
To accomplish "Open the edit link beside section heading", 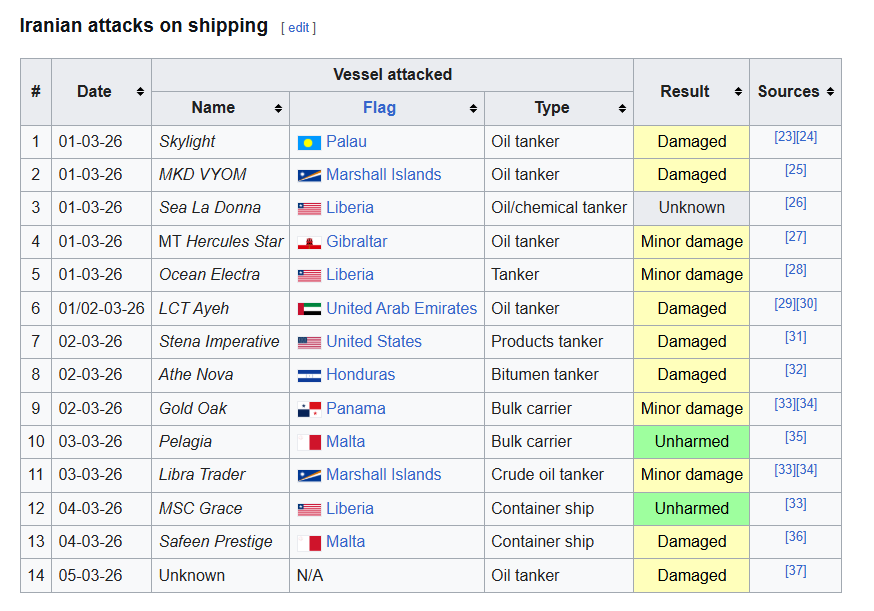I will pyautogui.click(x=299, y=28).
